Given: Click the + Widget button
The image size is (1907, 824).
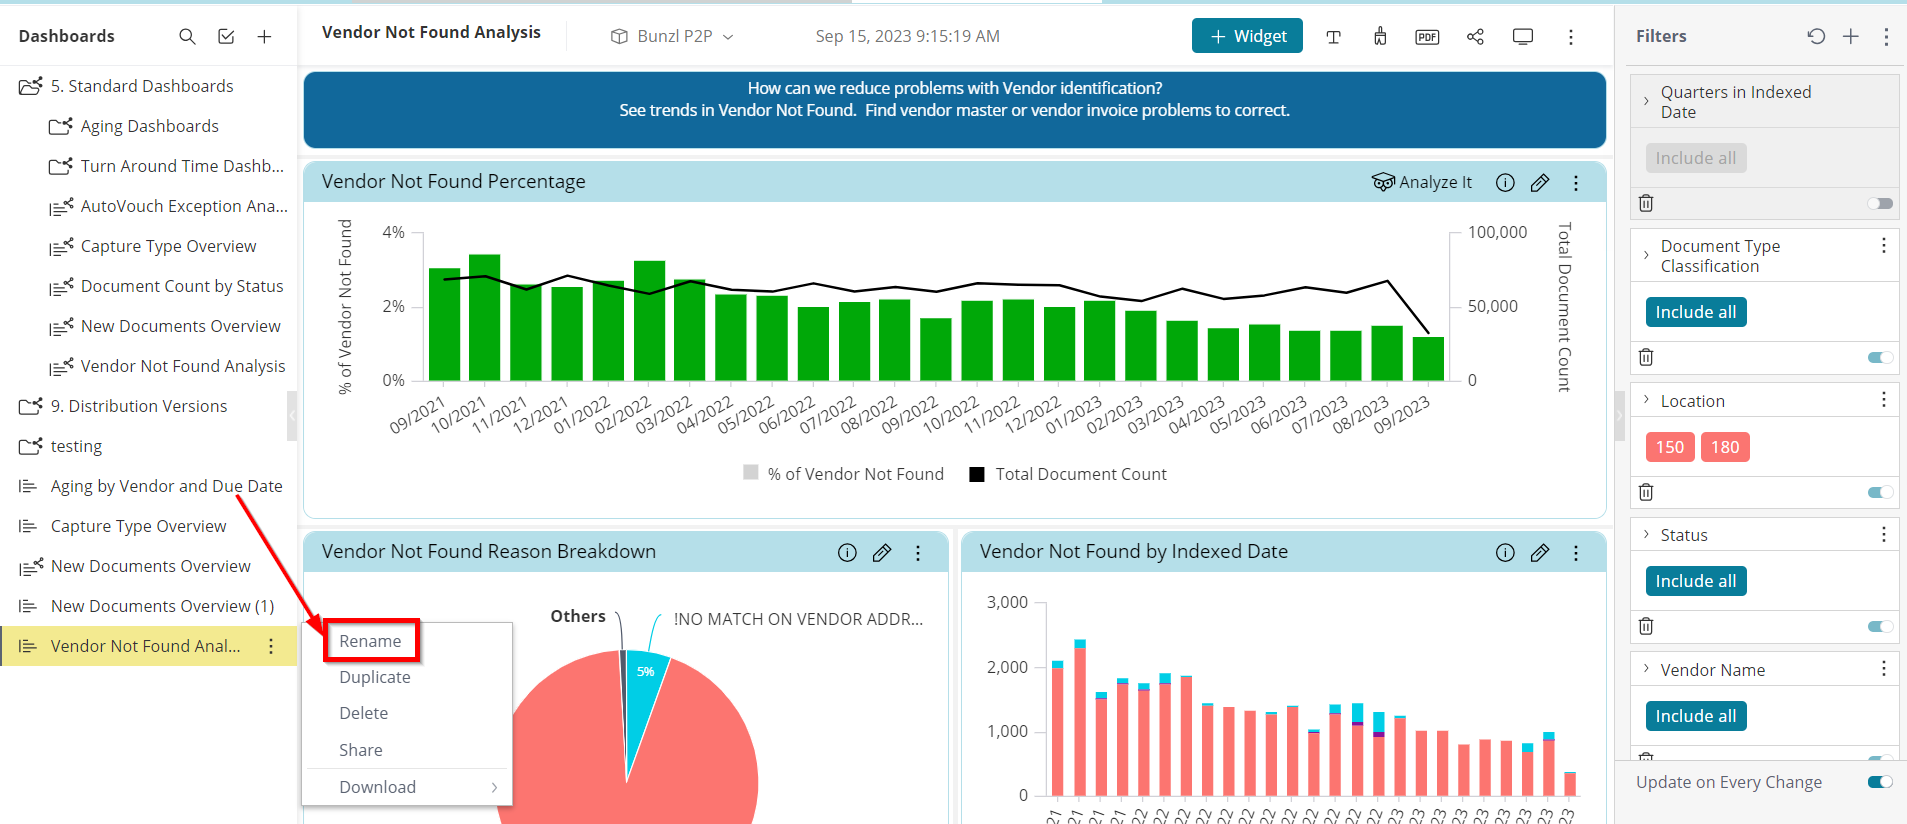Looking at the screenshot, I should pyautogui.click(x=1247, y=36).
